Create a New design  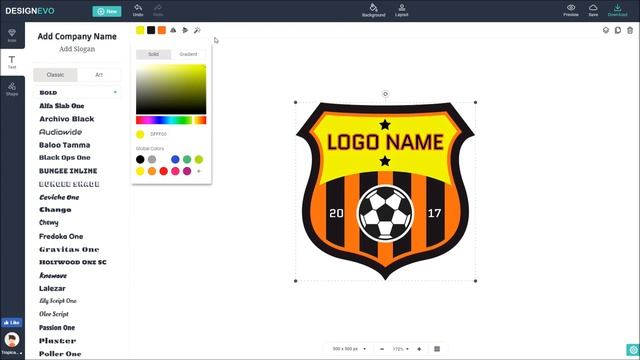(107, 11)
